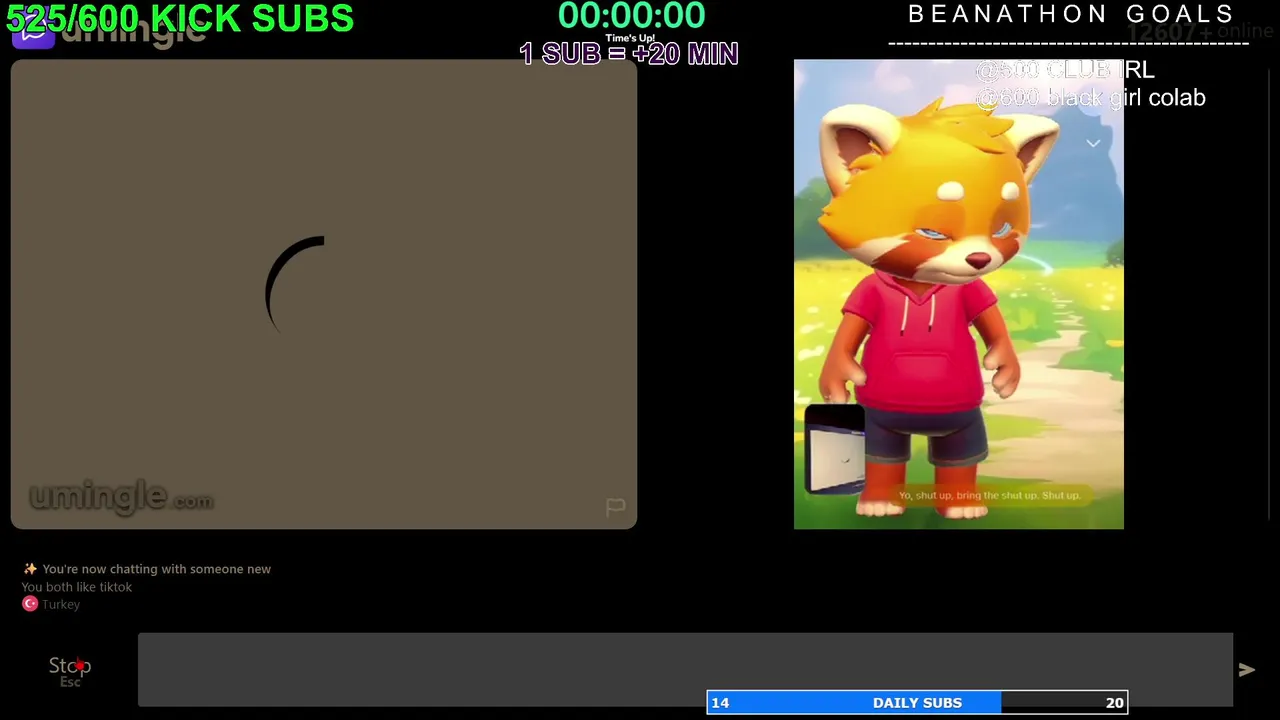Click the chat message input field

[685, 669]
